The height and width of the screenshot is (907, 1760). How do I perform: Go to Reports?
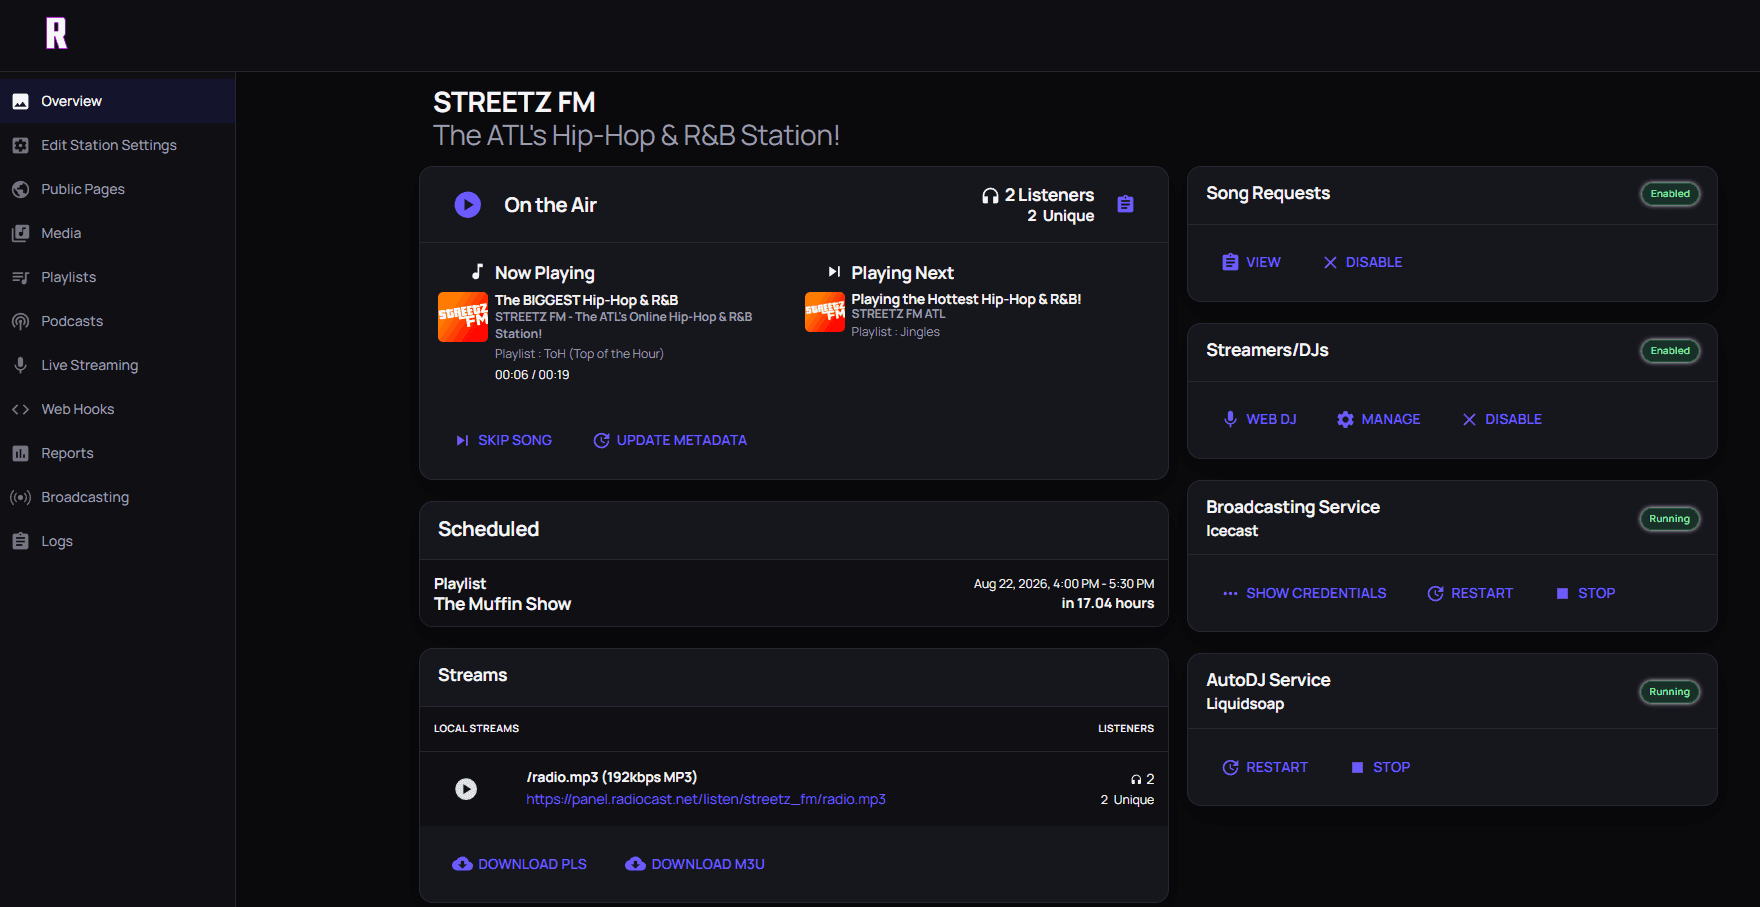point(117,453)
